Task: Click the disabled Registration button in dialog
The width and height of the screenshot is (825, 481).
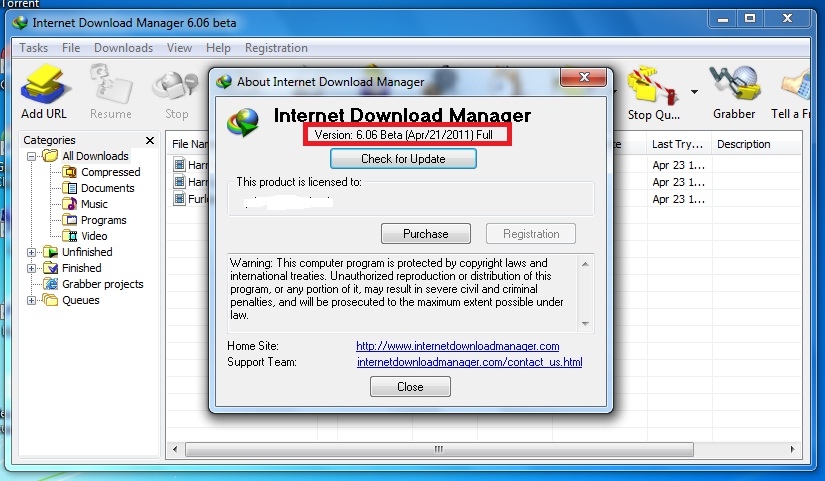Action: point(531,234)
